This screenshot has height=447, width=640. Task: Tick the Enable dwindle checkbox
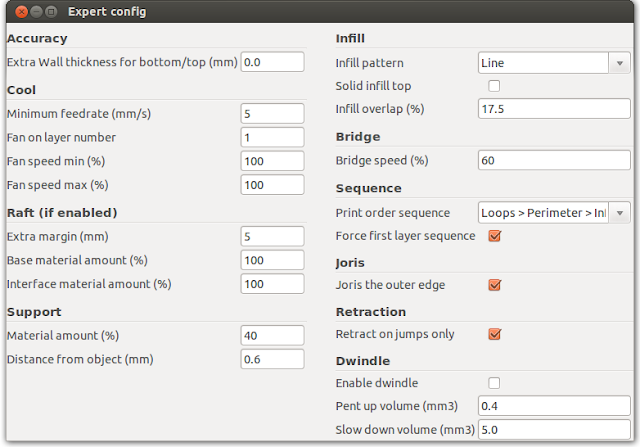click(493, 383)
